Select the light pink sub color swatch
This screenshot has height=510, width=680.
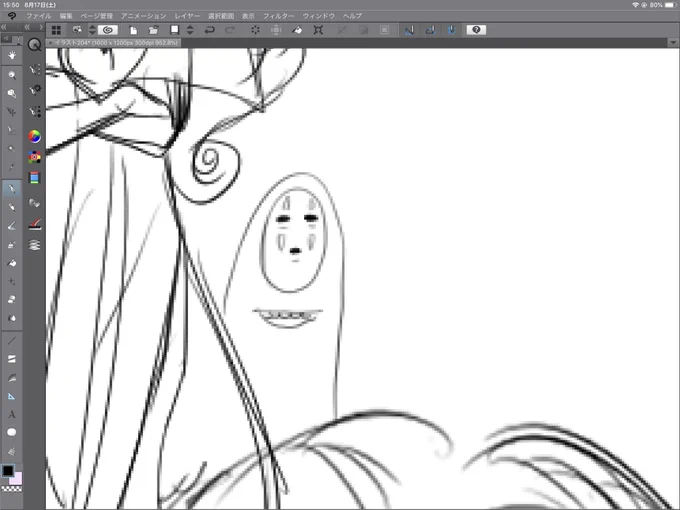[17, 479]
